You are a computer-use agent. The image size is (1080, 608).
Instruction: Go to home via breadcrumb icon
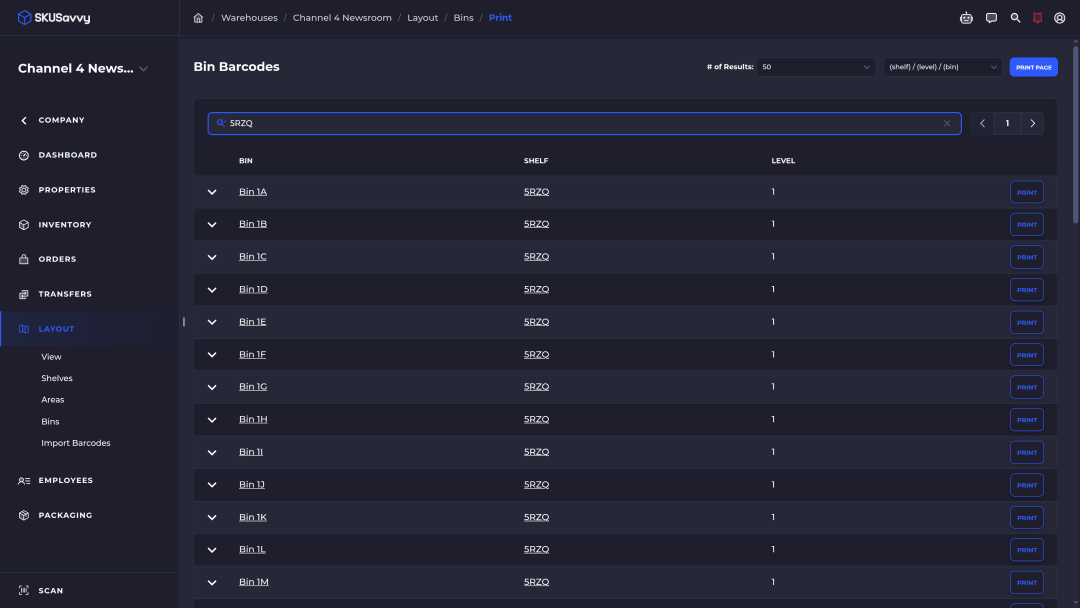tap(198, 18)
